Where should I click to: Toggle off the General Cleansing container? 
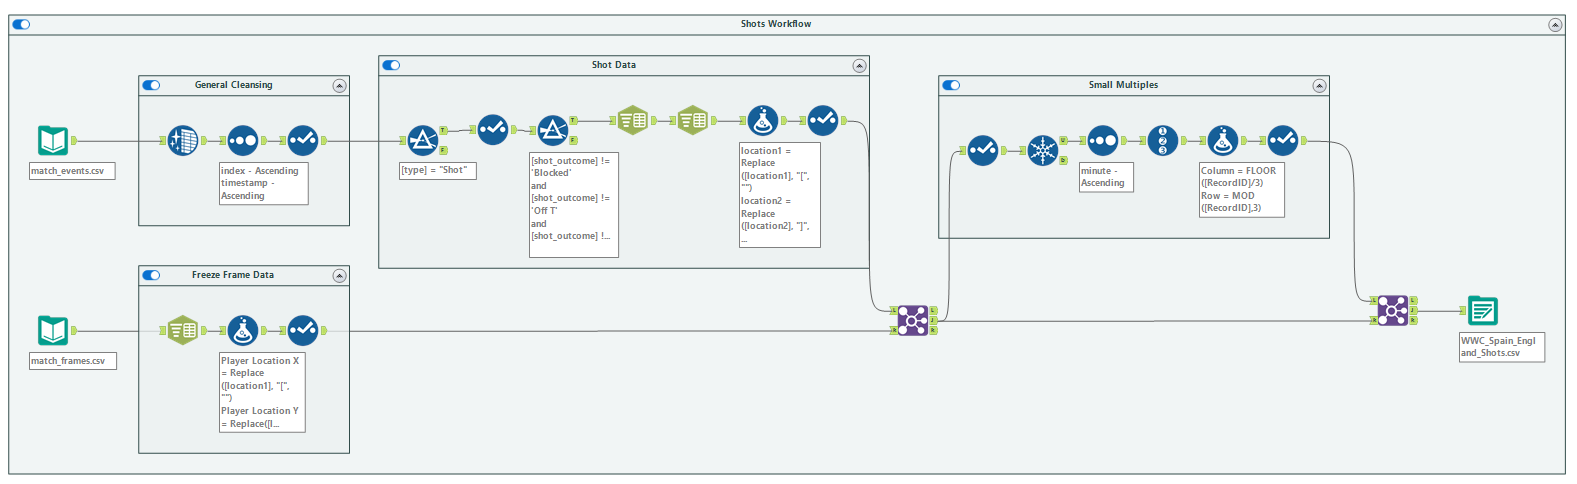pos(151,85)
